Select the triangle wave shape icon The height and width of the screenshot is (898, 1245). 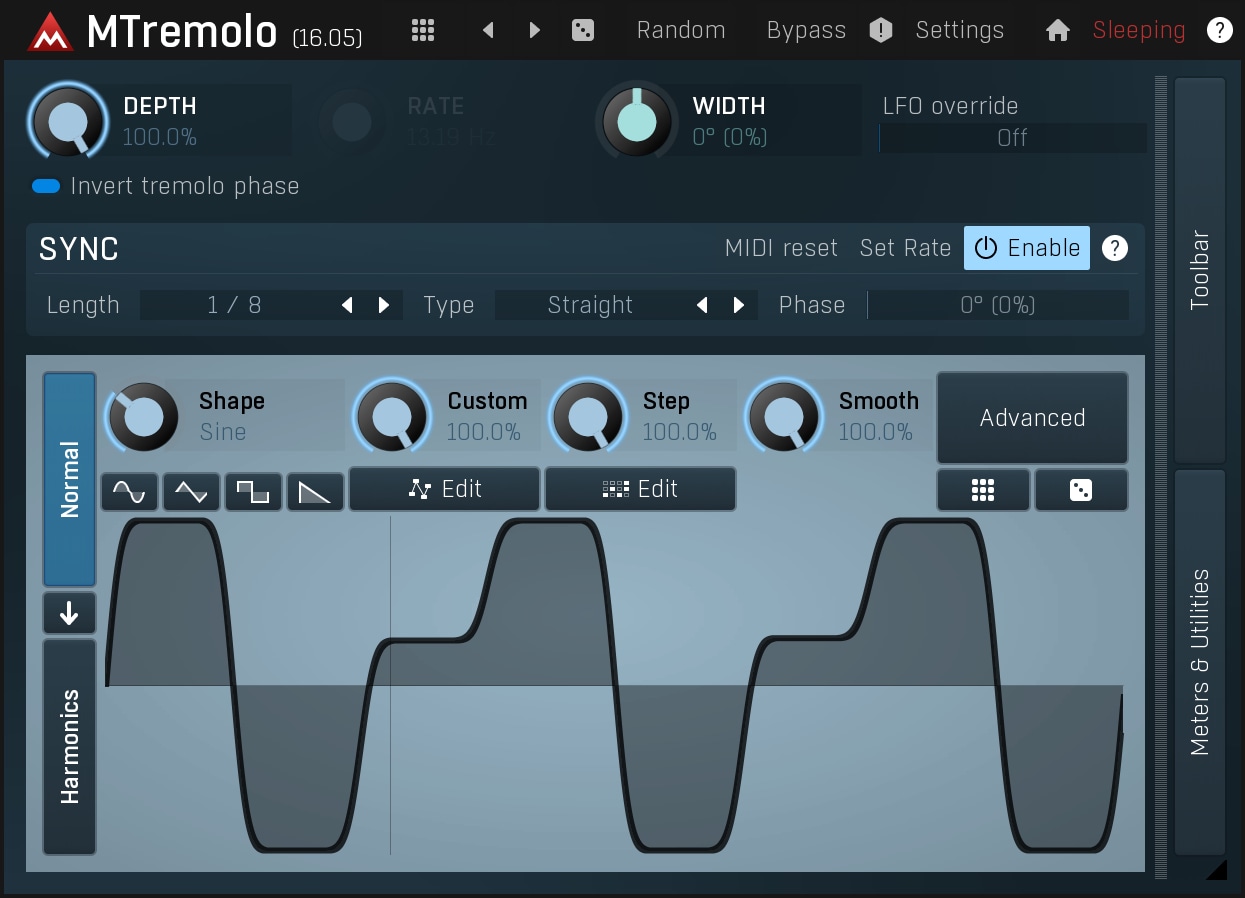coord(191,491)
